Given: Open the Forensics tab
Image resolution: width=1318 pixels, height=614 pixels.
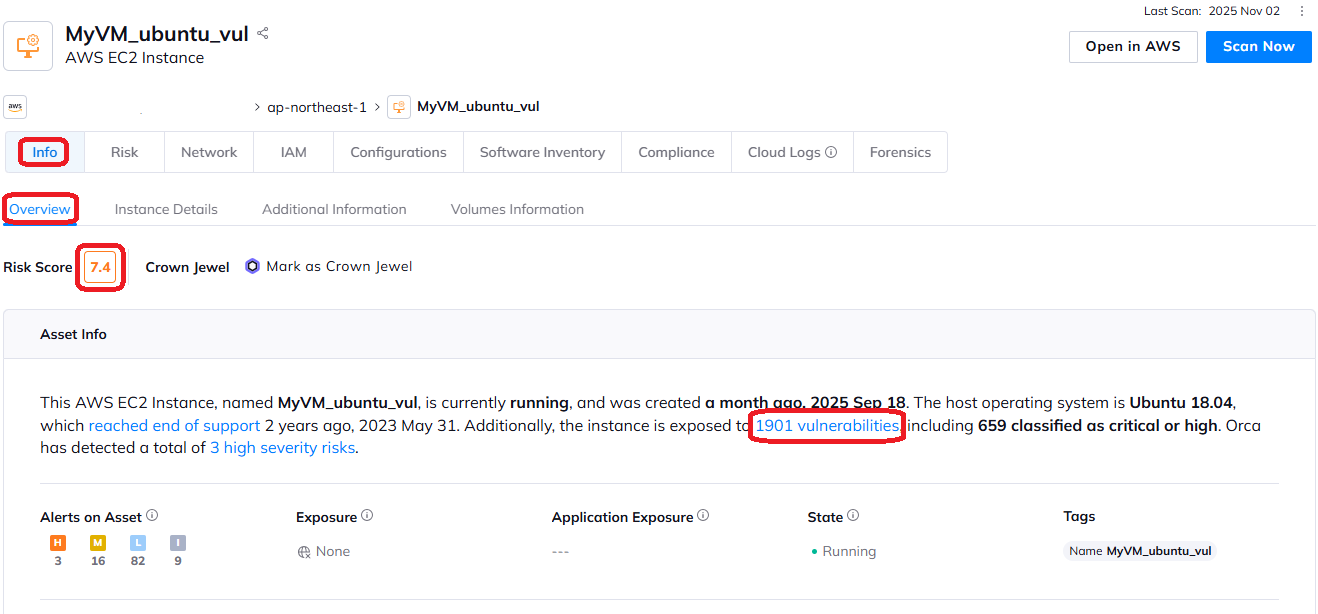Looking at the screenshot, I should [x=900, y=152].
